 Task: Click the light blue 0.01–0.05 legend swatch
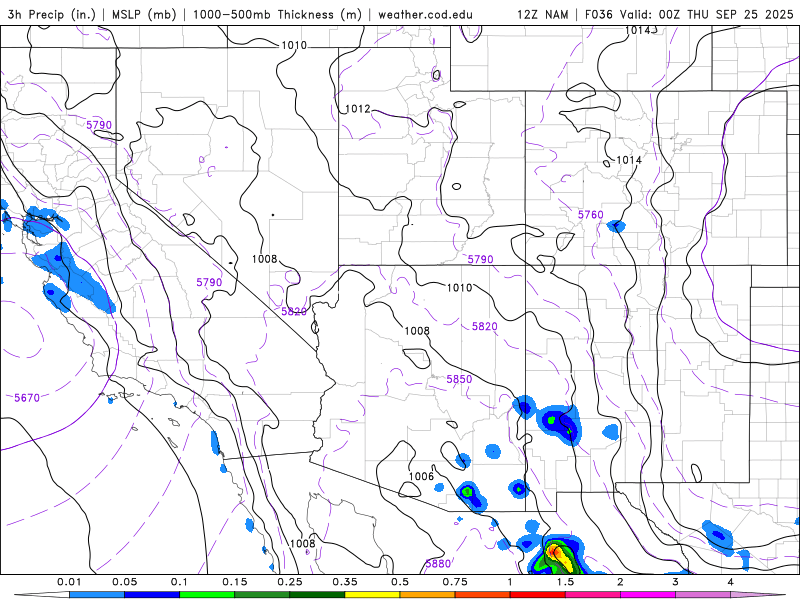click(97, 594)
